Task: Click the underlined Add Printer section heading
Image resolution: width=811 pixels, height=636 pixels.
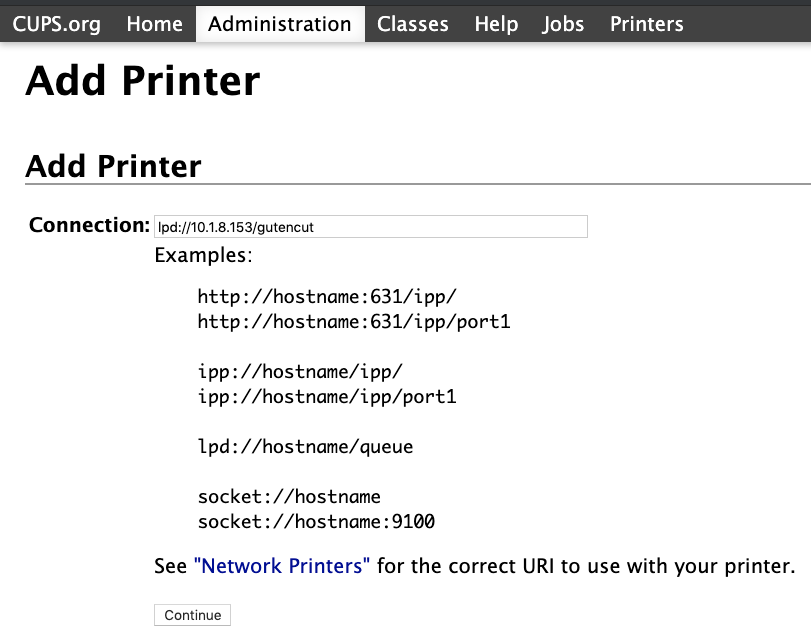Action: 113,166
